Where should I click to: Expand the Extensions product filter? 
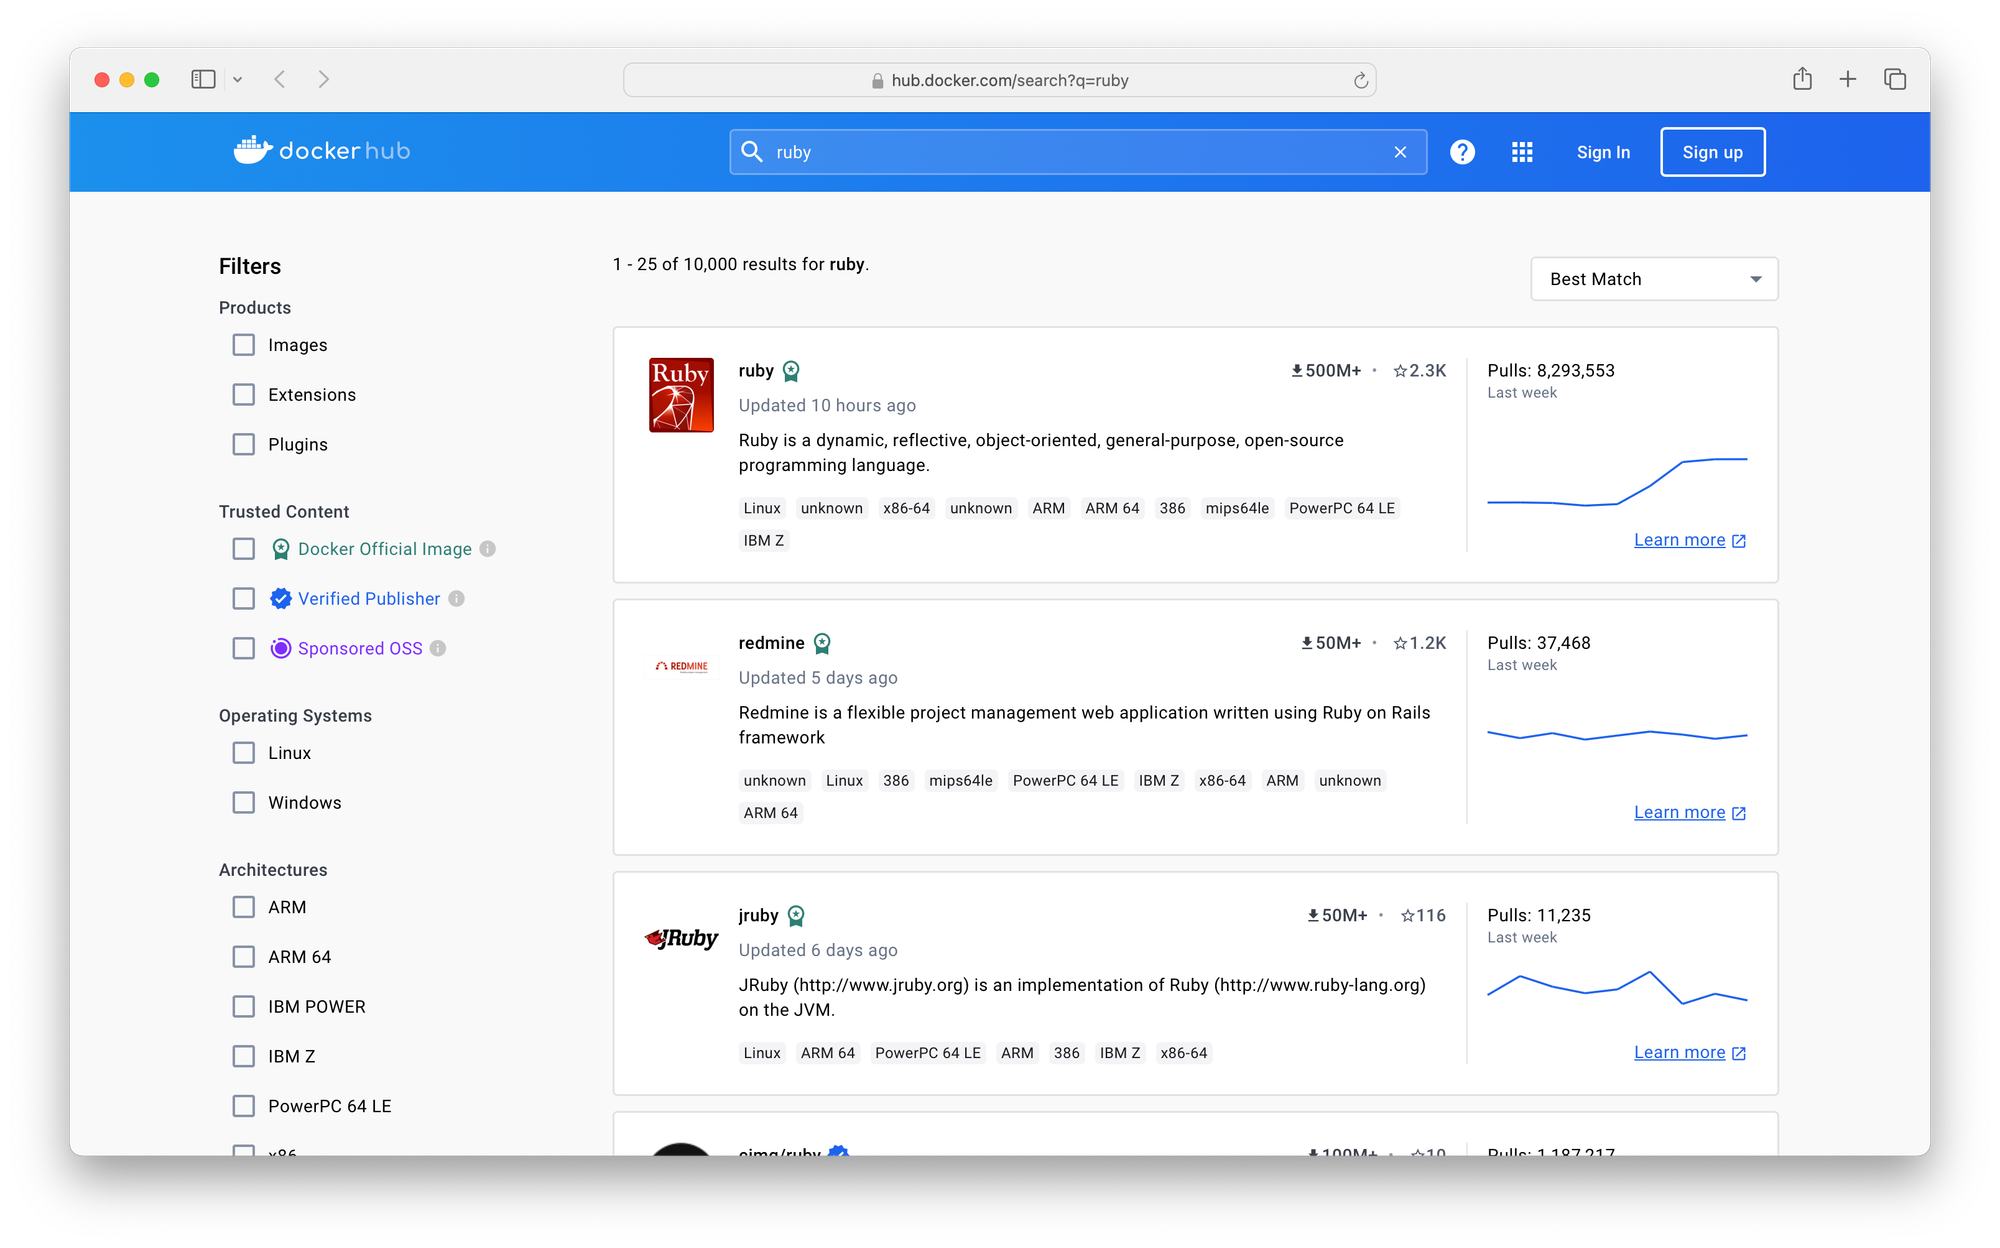click(244, 394)
